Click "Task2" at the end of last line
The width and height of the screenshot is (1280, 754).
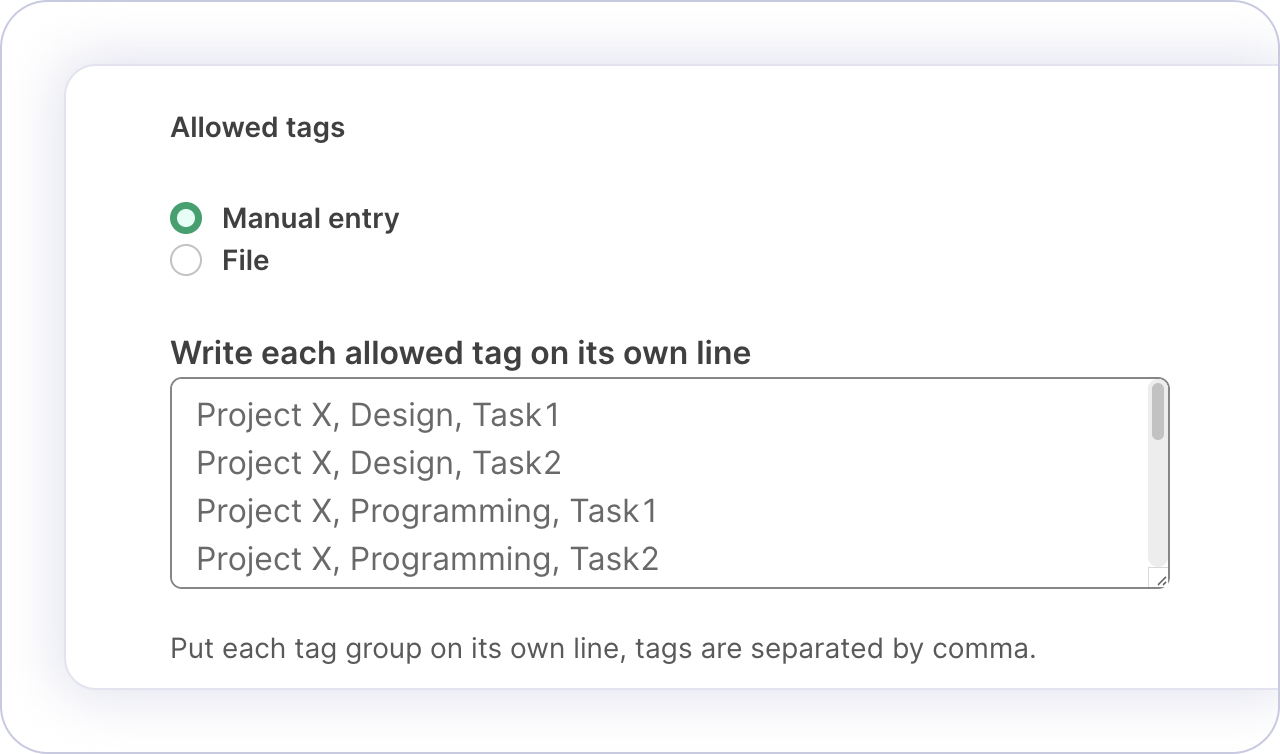click(614, 559)
